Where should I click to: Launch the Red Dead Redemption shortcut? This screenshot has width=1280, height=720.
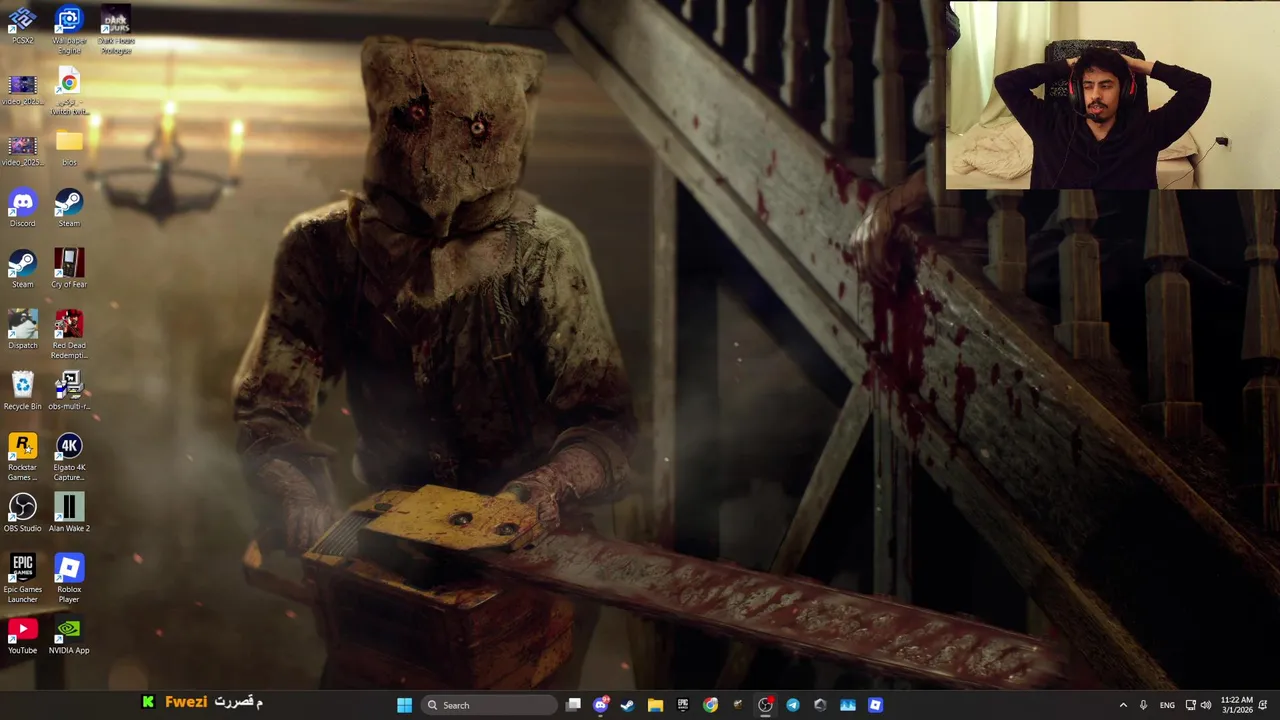tap(69, 335)
